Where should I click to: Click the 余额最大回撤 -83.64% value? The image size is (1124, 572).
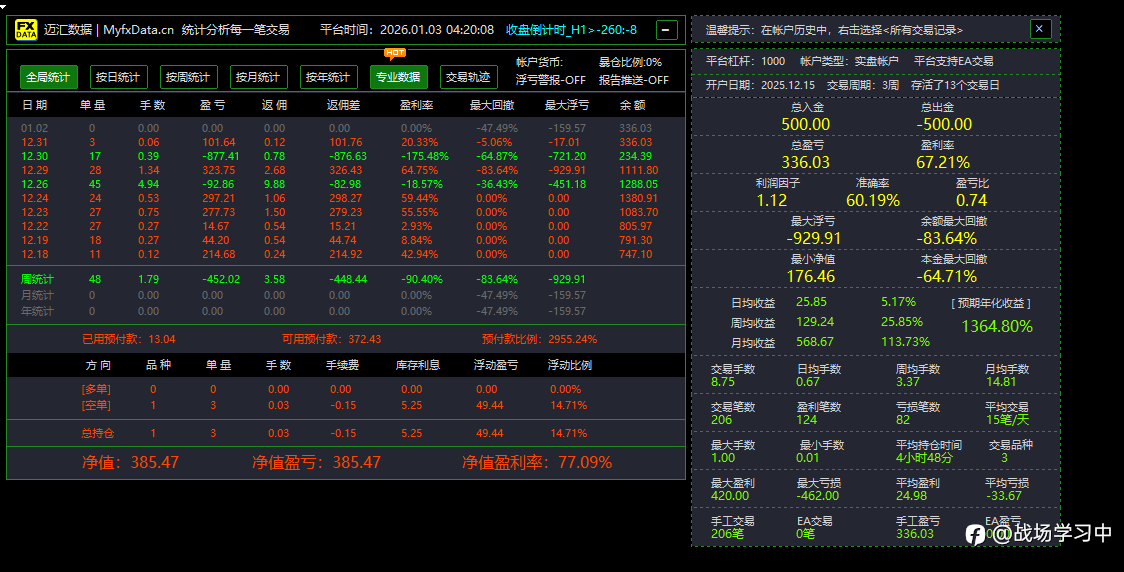[946, 238]
